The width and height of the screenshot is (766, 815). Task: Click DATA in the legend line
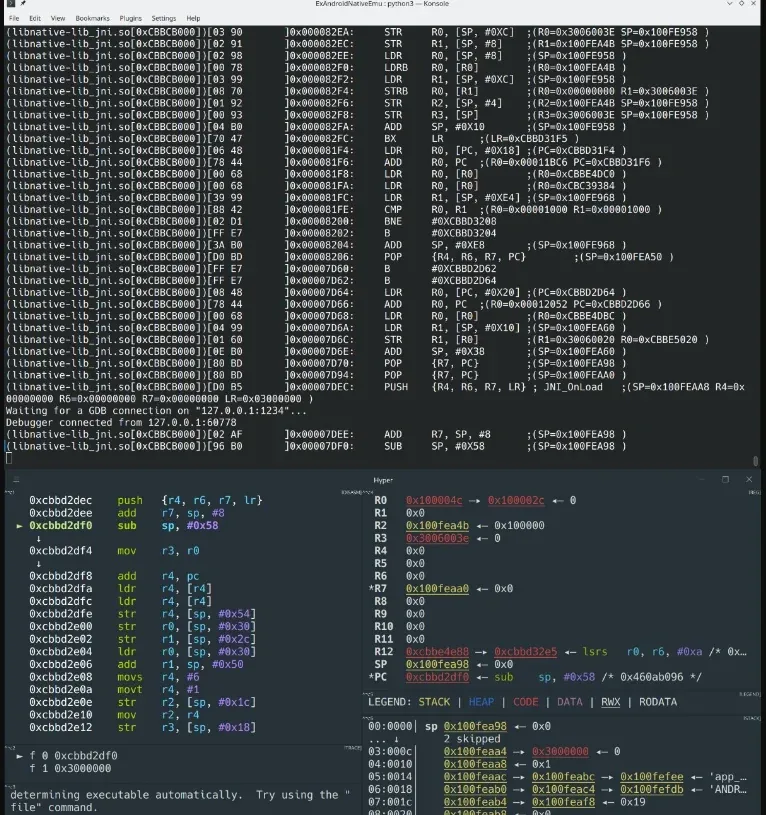[x=570, y=702]
